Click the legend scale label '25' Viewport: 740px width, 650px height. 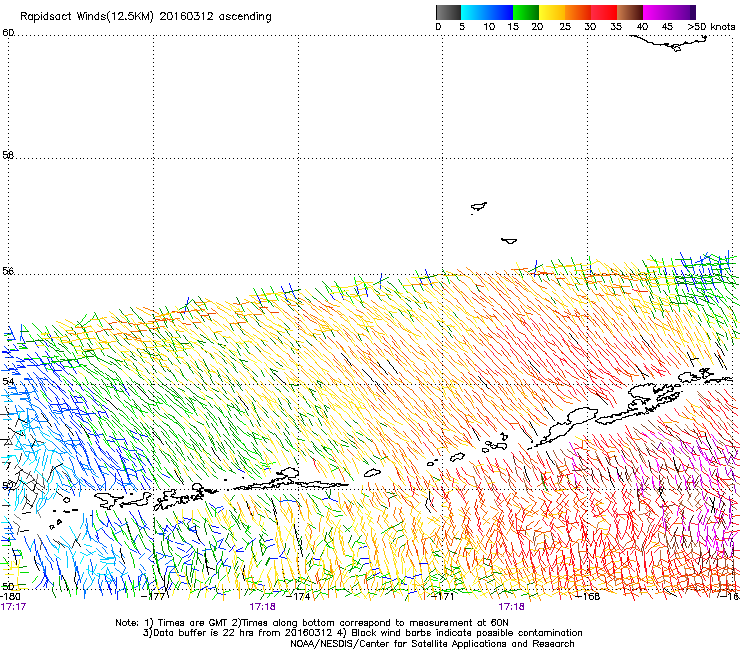pyautogui.click(x=565, y=27)
